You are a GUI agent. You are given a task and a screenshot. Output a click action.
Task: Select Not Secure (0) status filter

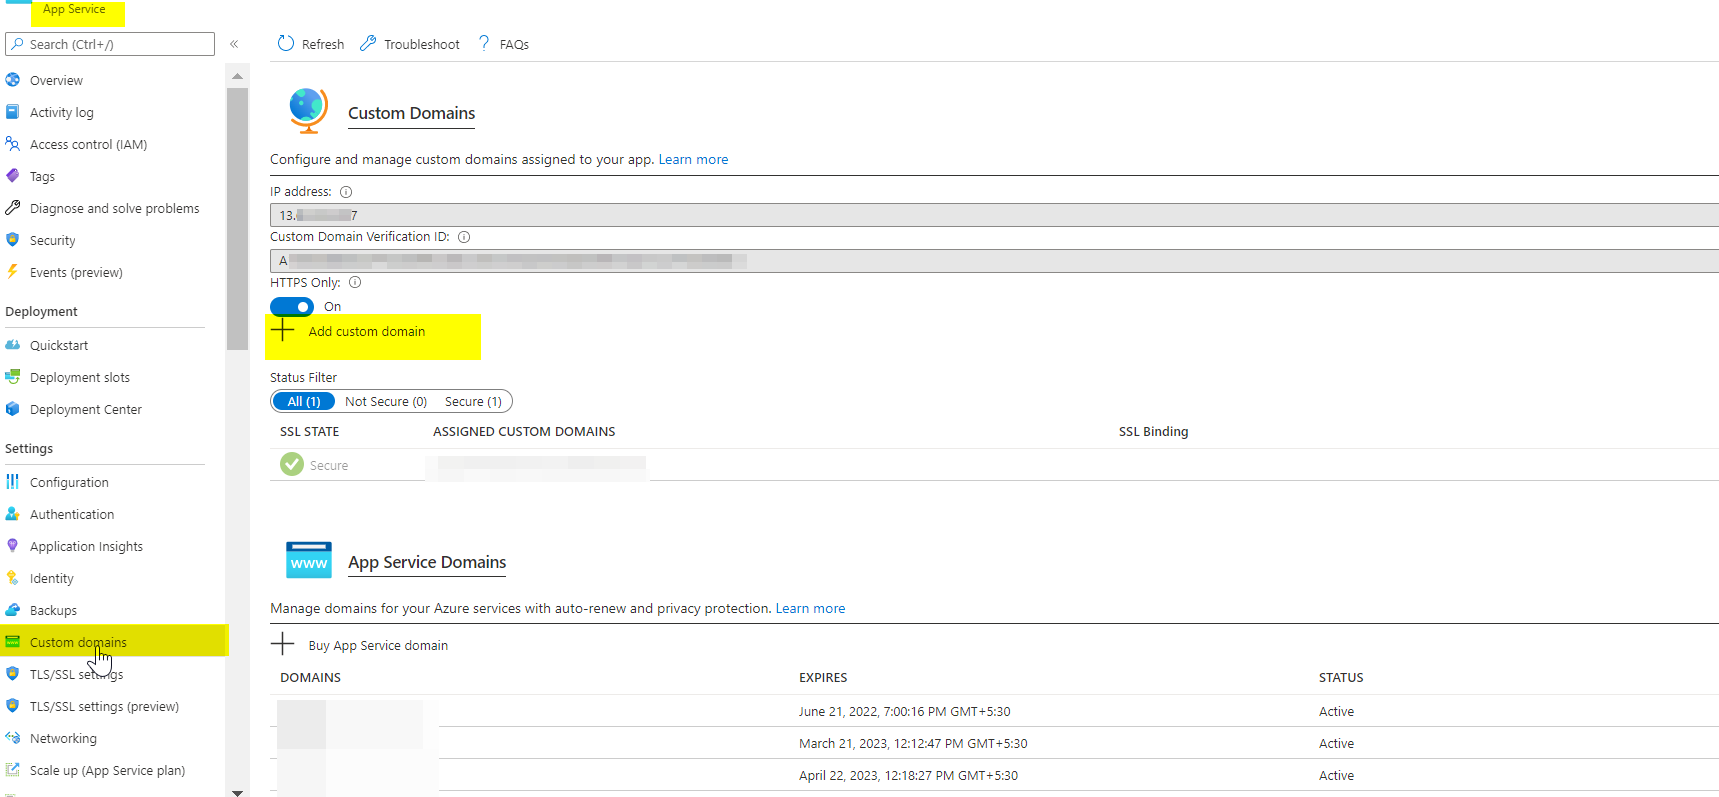tap(386, 401)
